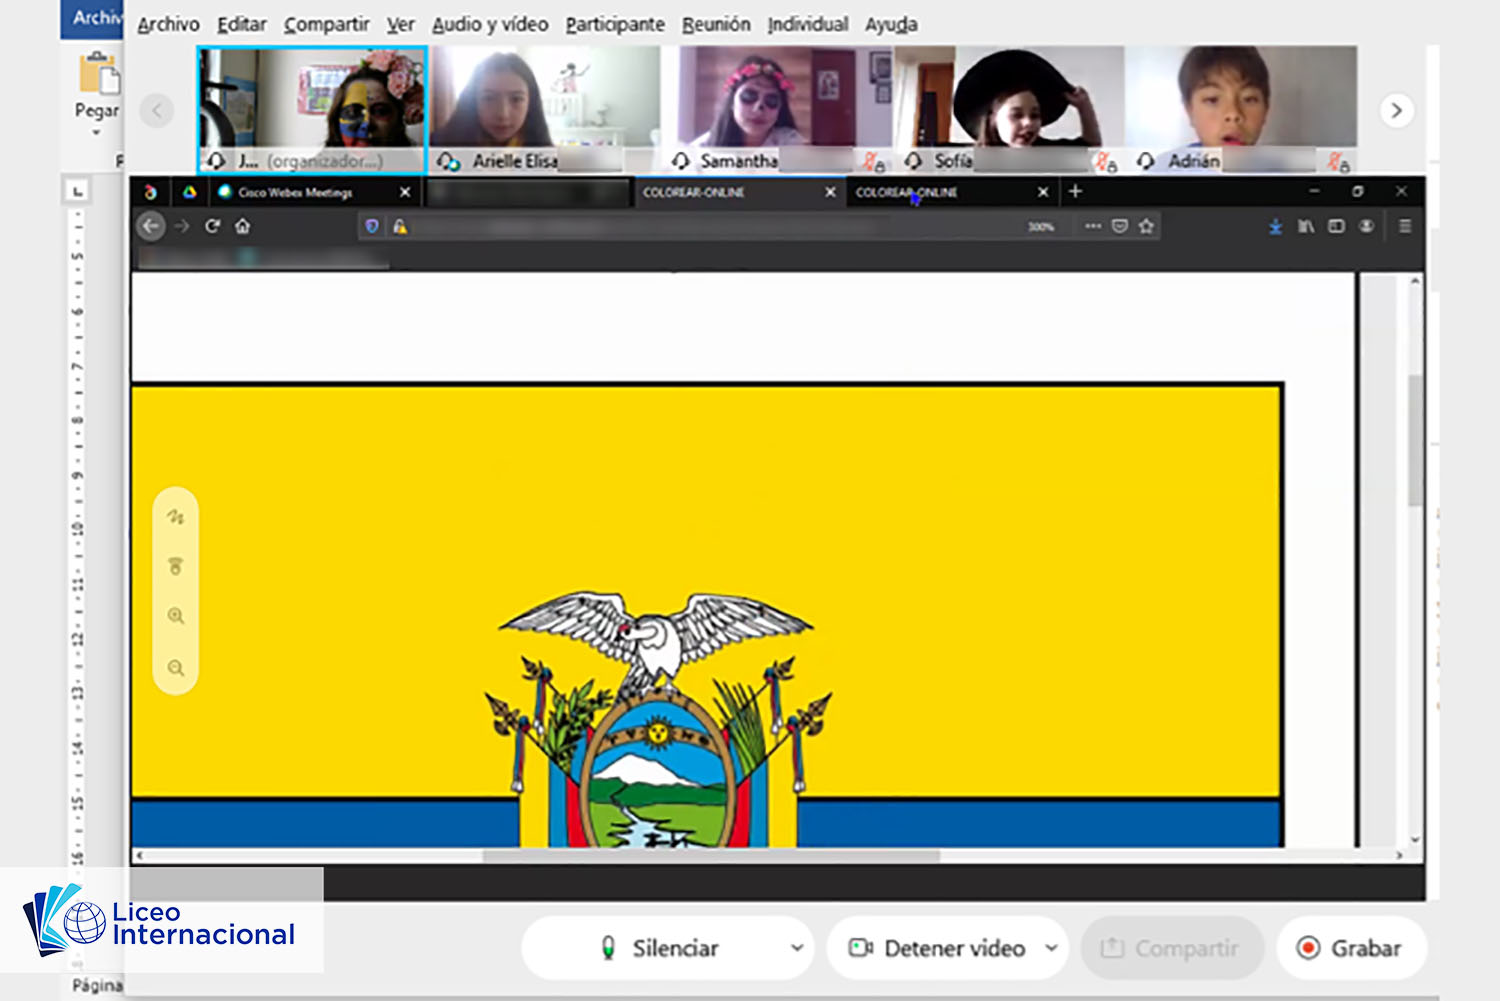
Task: Select the paint bucket tool in yellow panel
Action: coord(176,566)
